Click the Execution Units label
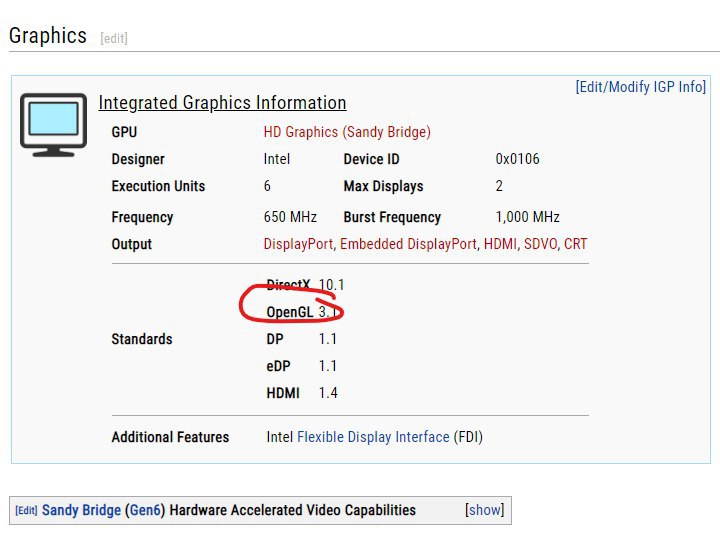Image resolution: width=720 pixels, height=551 pixels. pyautogui.click(x=158, y=186)
